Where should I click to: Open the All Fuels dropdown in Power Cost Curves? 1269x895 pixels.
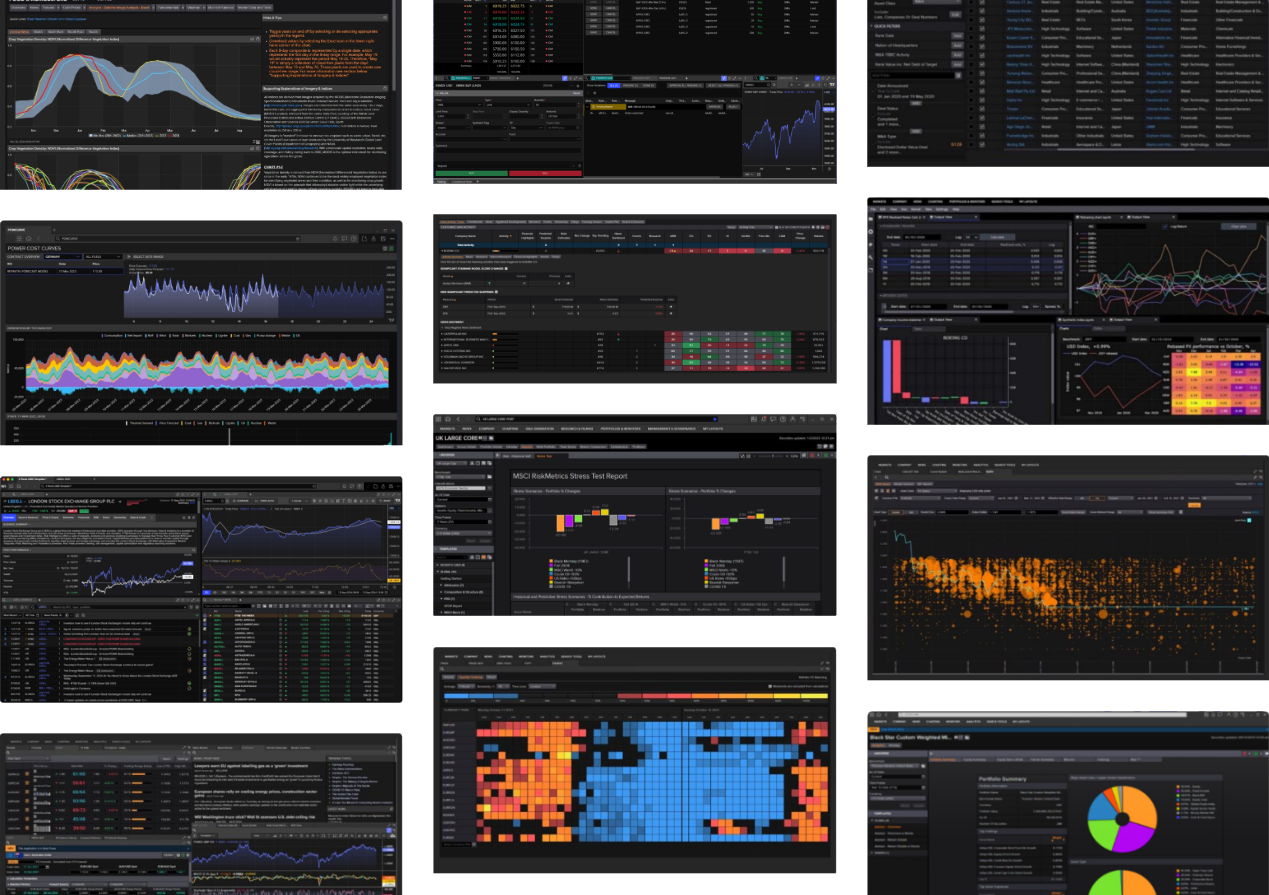(x=101, y=257)
